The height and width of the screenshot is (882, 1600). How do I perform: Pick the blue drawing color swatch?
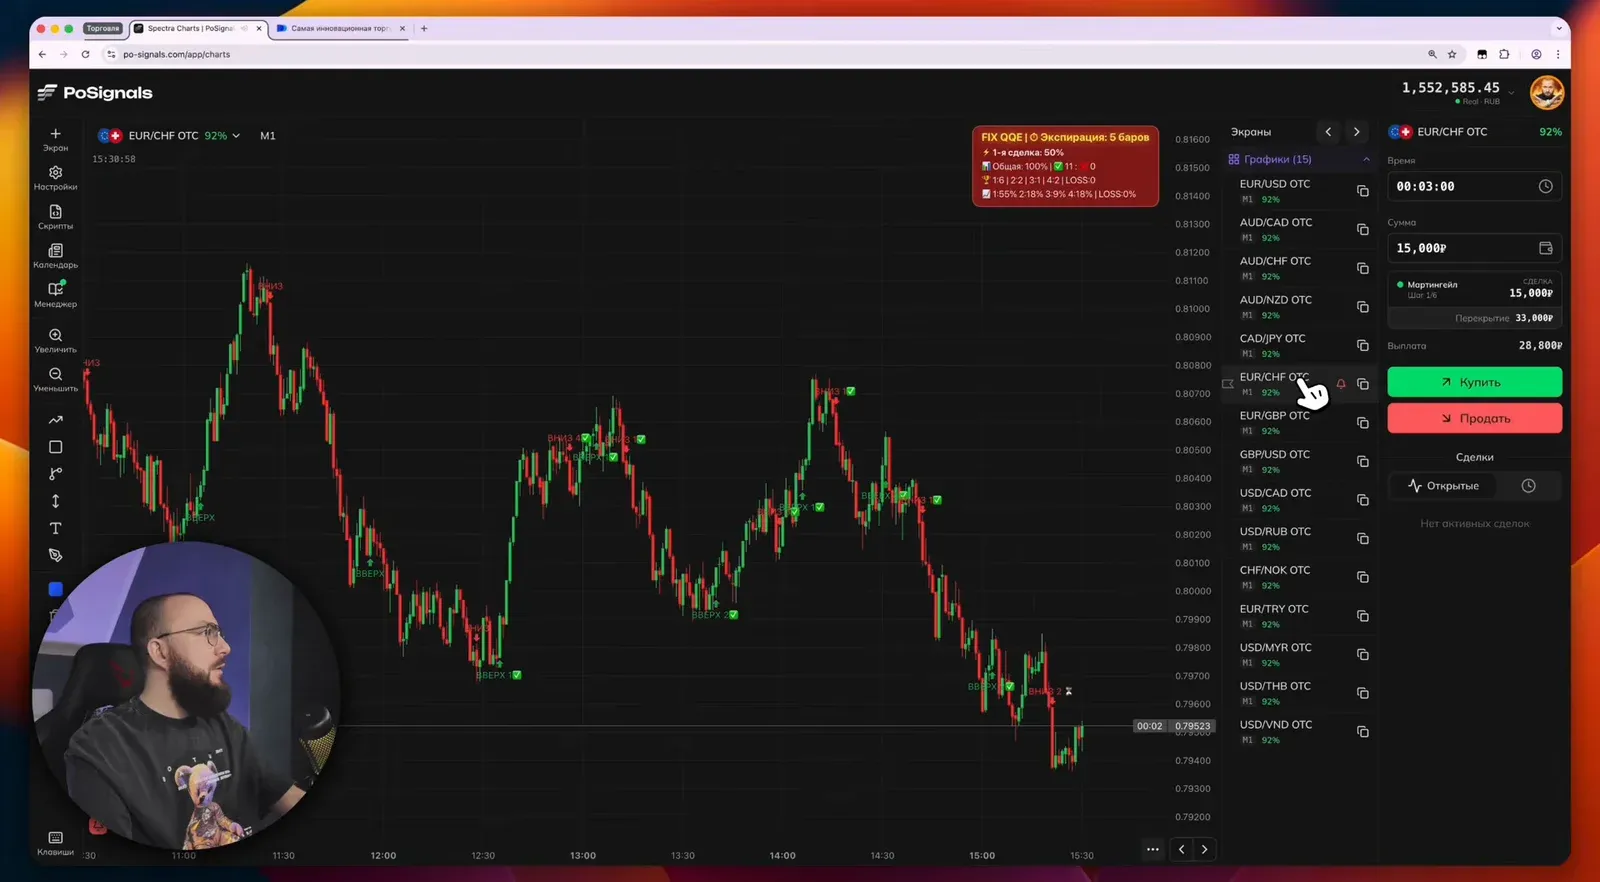tap(55, 589)
